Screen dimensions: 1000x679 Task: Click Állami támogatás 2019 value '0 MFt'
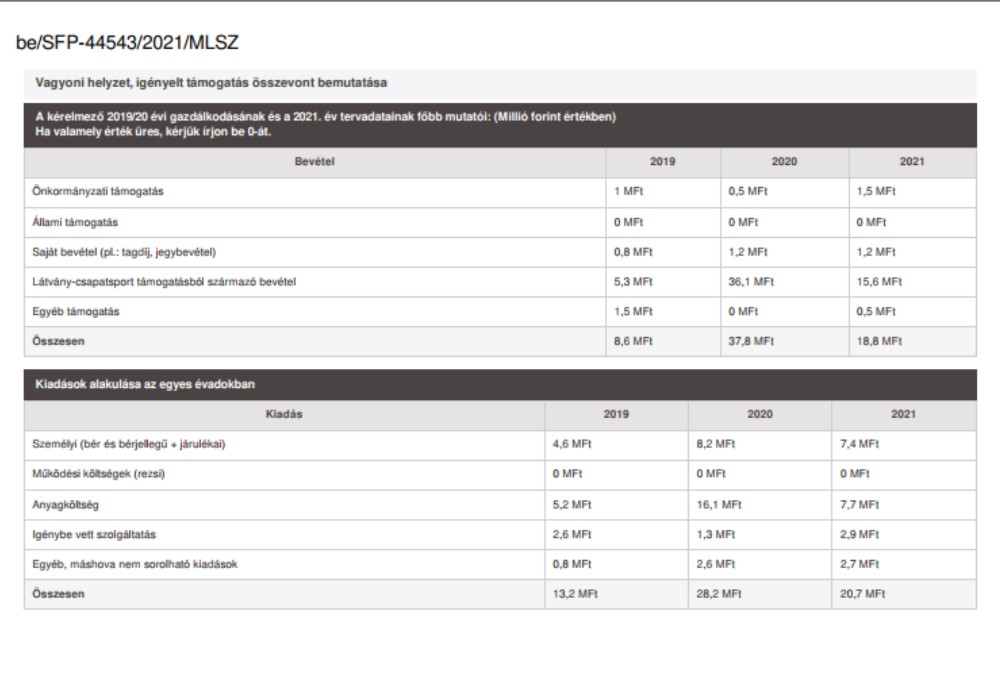(629, 223)
